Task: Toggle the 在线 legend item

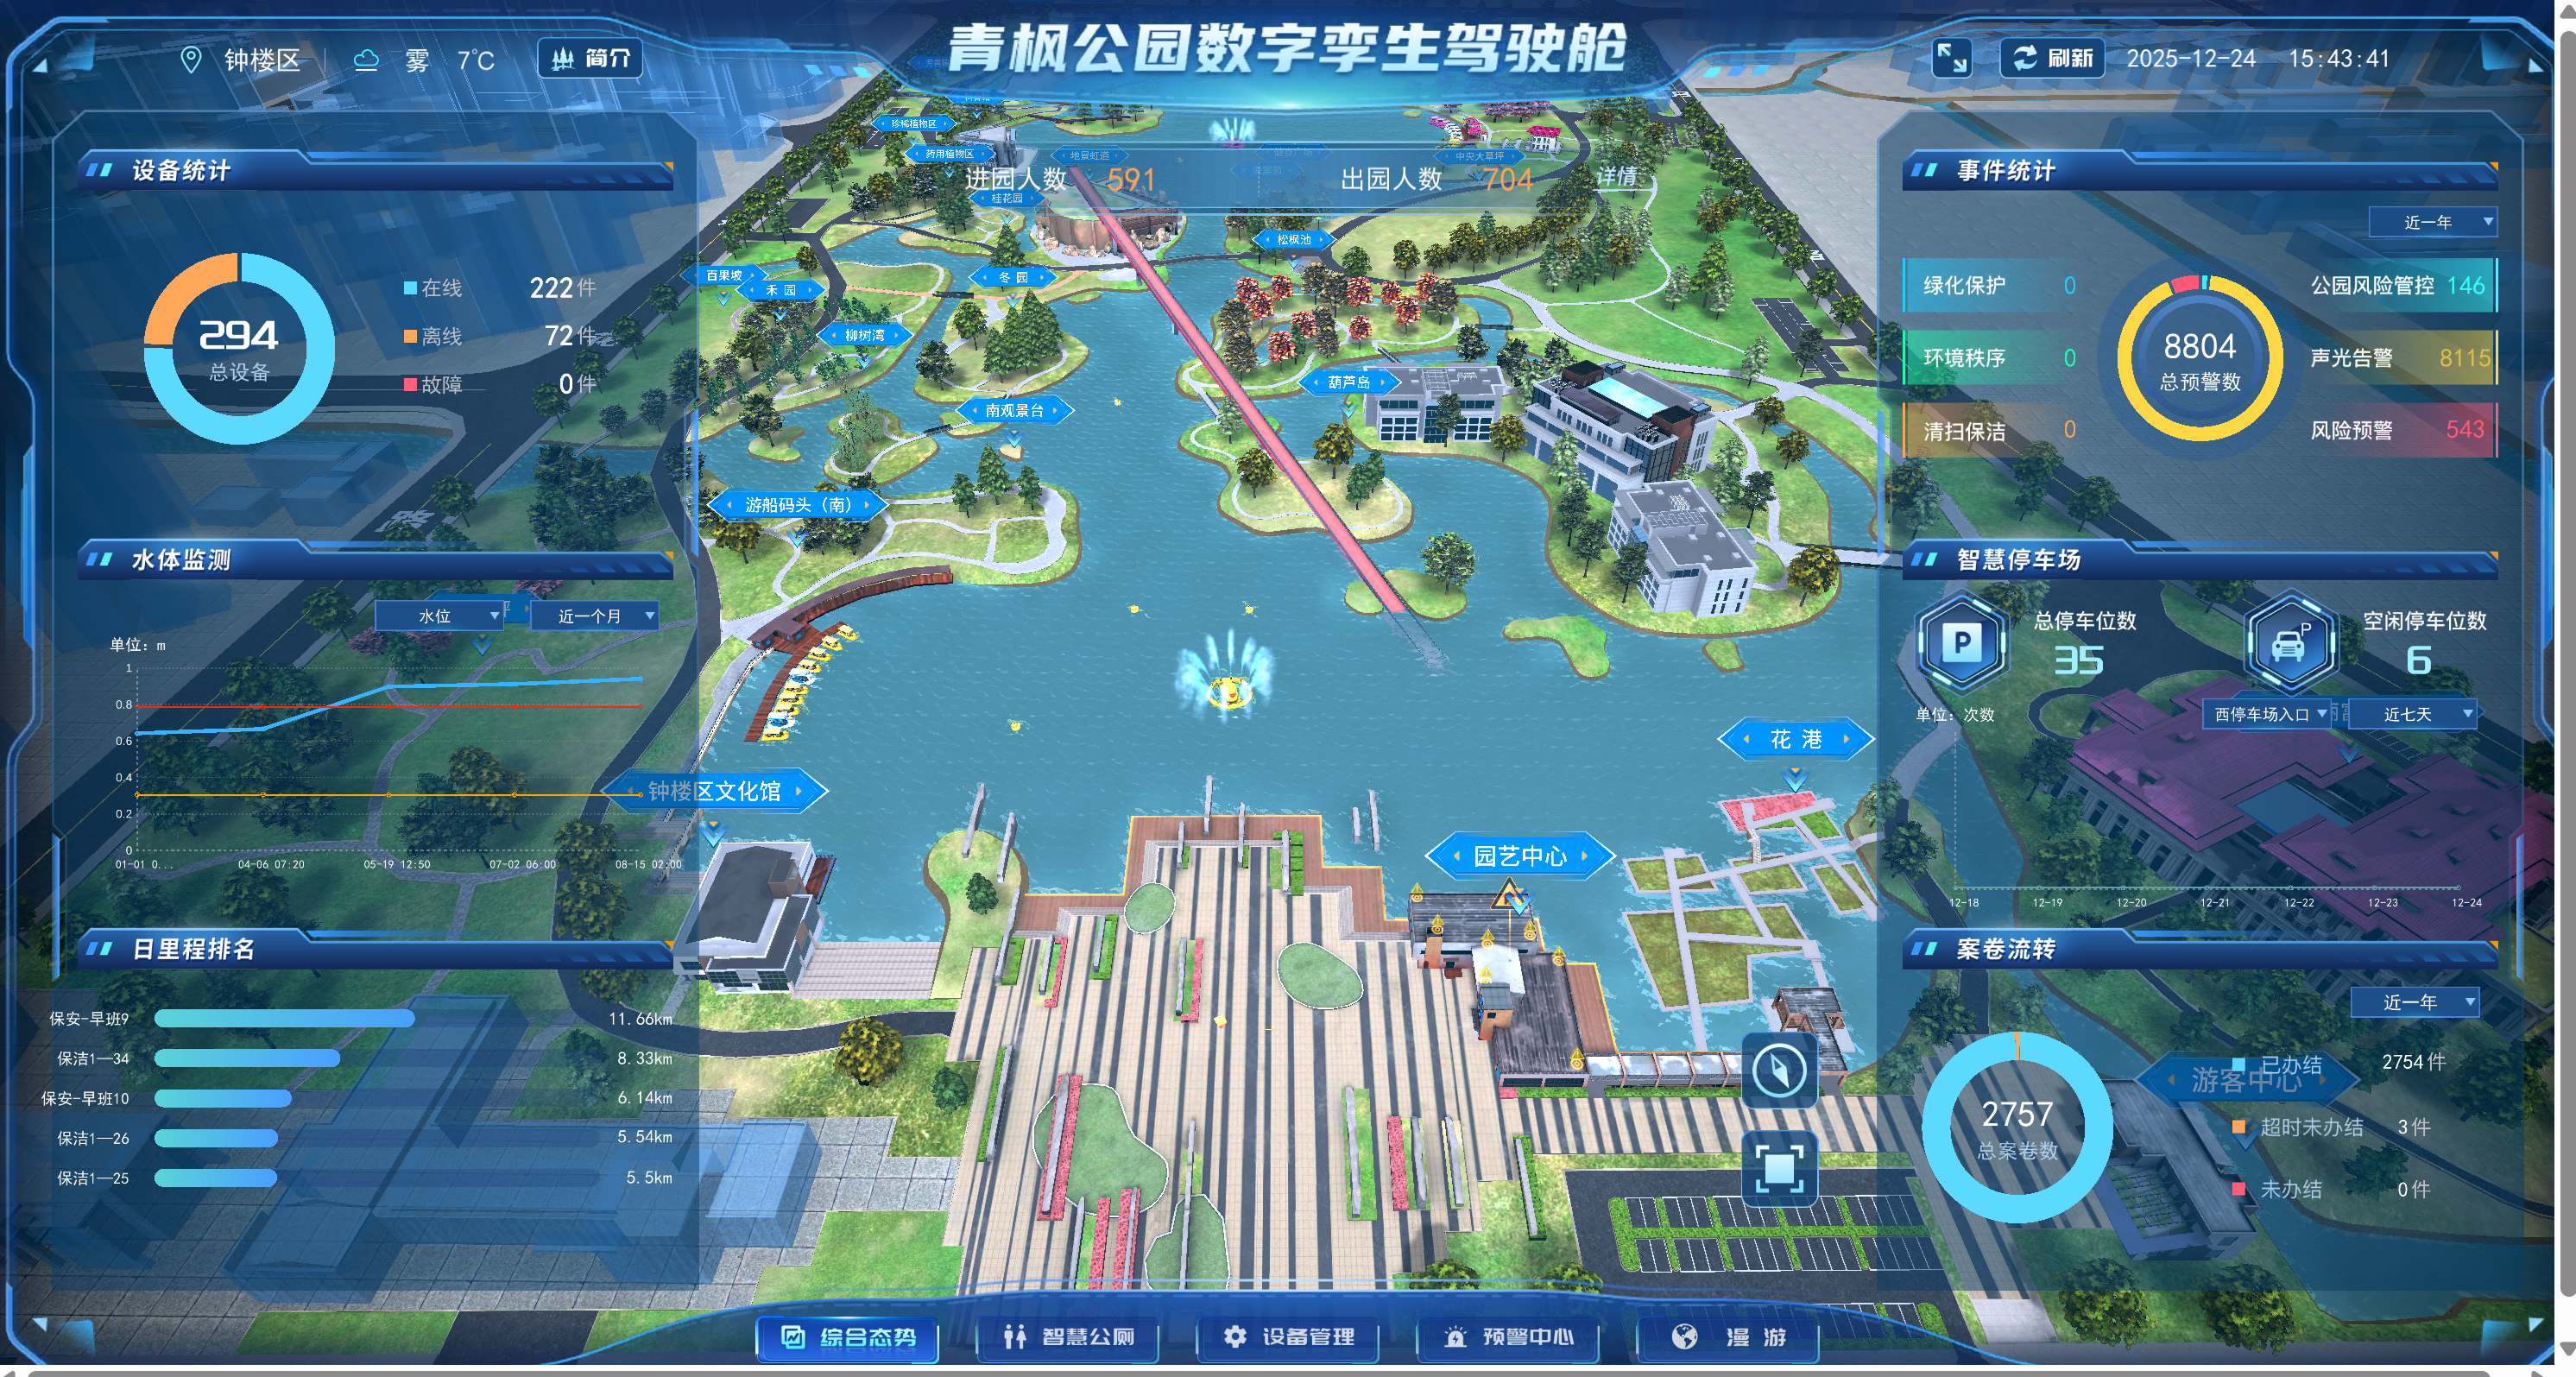Action: click(433, 288)
